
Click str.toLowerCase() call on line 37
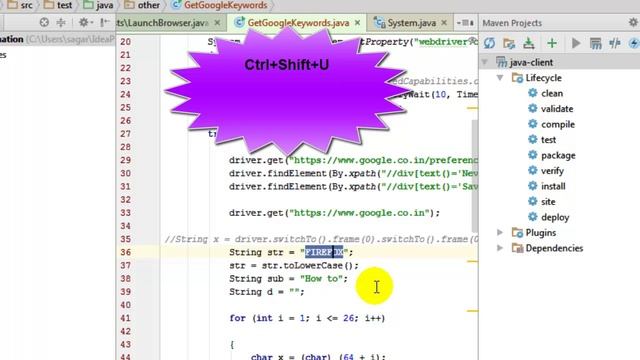pyautogui.click(x=310, y=266)
